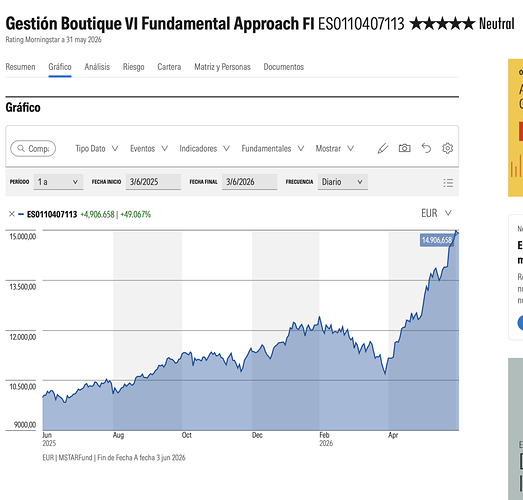Click the Fecha Inicio date field
Screen dimensions: 523x500
click(153, 182)
